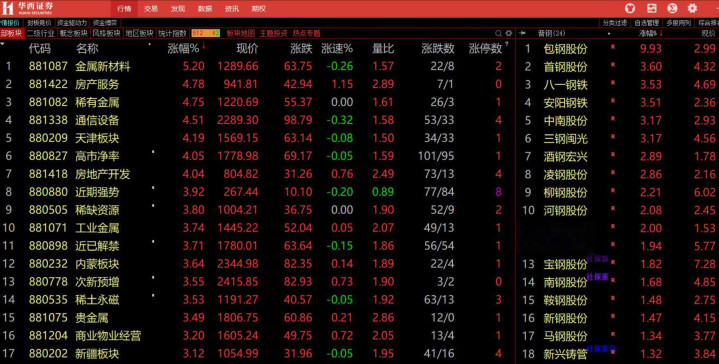
Task: Sort sector table by 涨跌数 column header
Action: click(x=438, y=49)
